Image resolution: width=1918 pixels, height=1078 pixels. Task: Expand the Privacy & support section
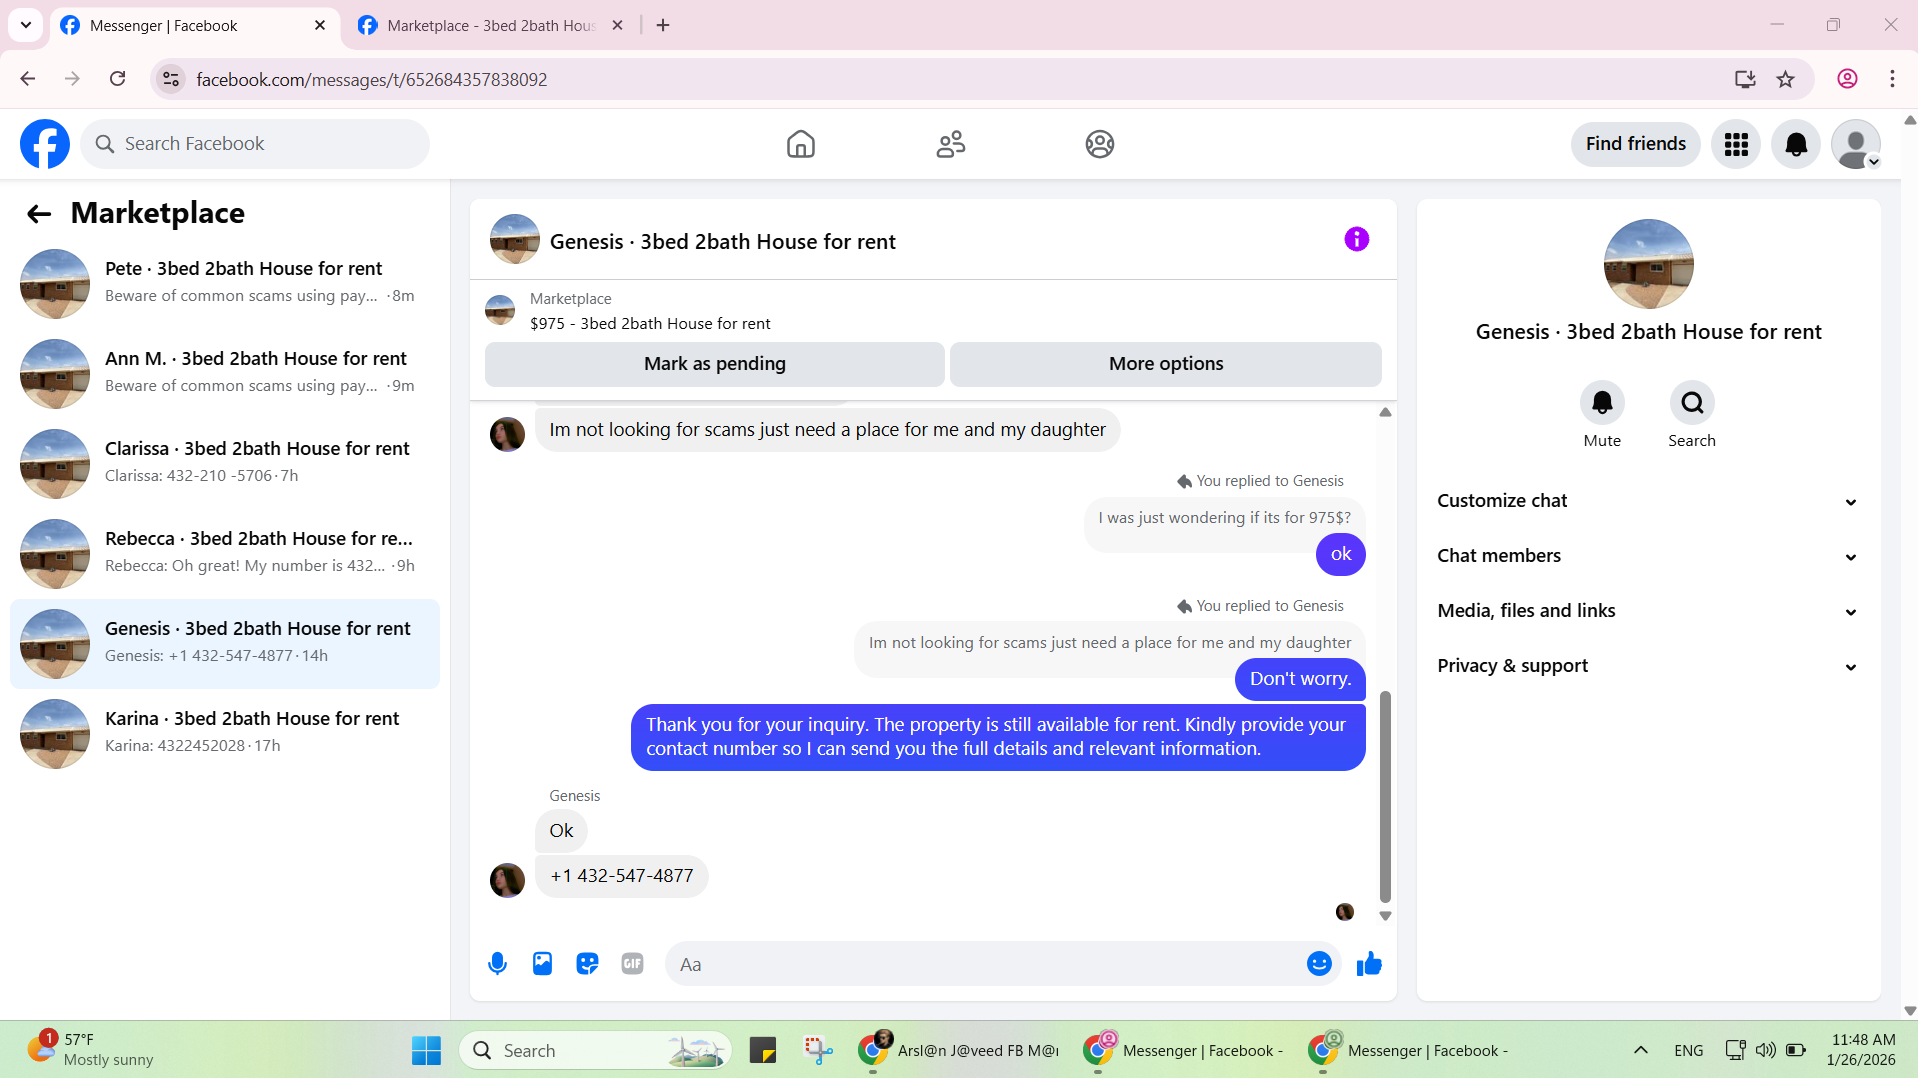tap(1648, 666)
